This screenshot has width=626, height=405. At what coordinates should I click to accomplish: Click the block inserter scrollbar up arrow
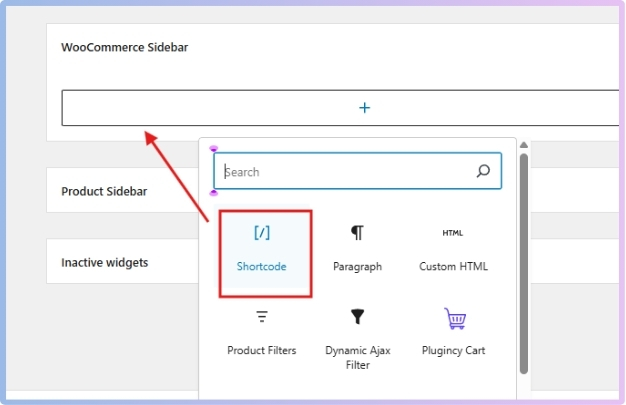(524, 145)
